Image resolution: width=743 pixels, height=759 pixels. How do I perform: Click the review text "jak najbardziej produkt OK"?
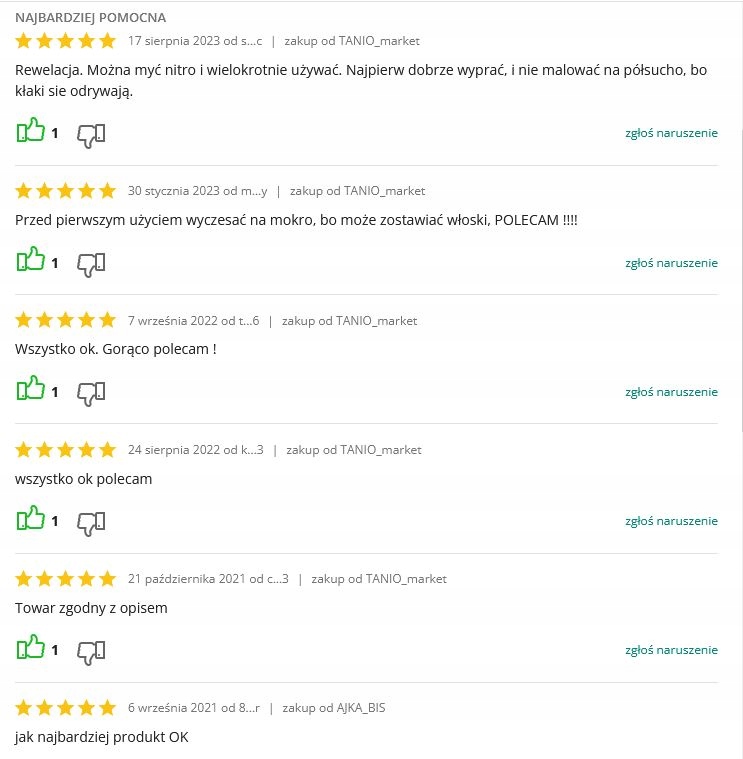tap(102, 737)
